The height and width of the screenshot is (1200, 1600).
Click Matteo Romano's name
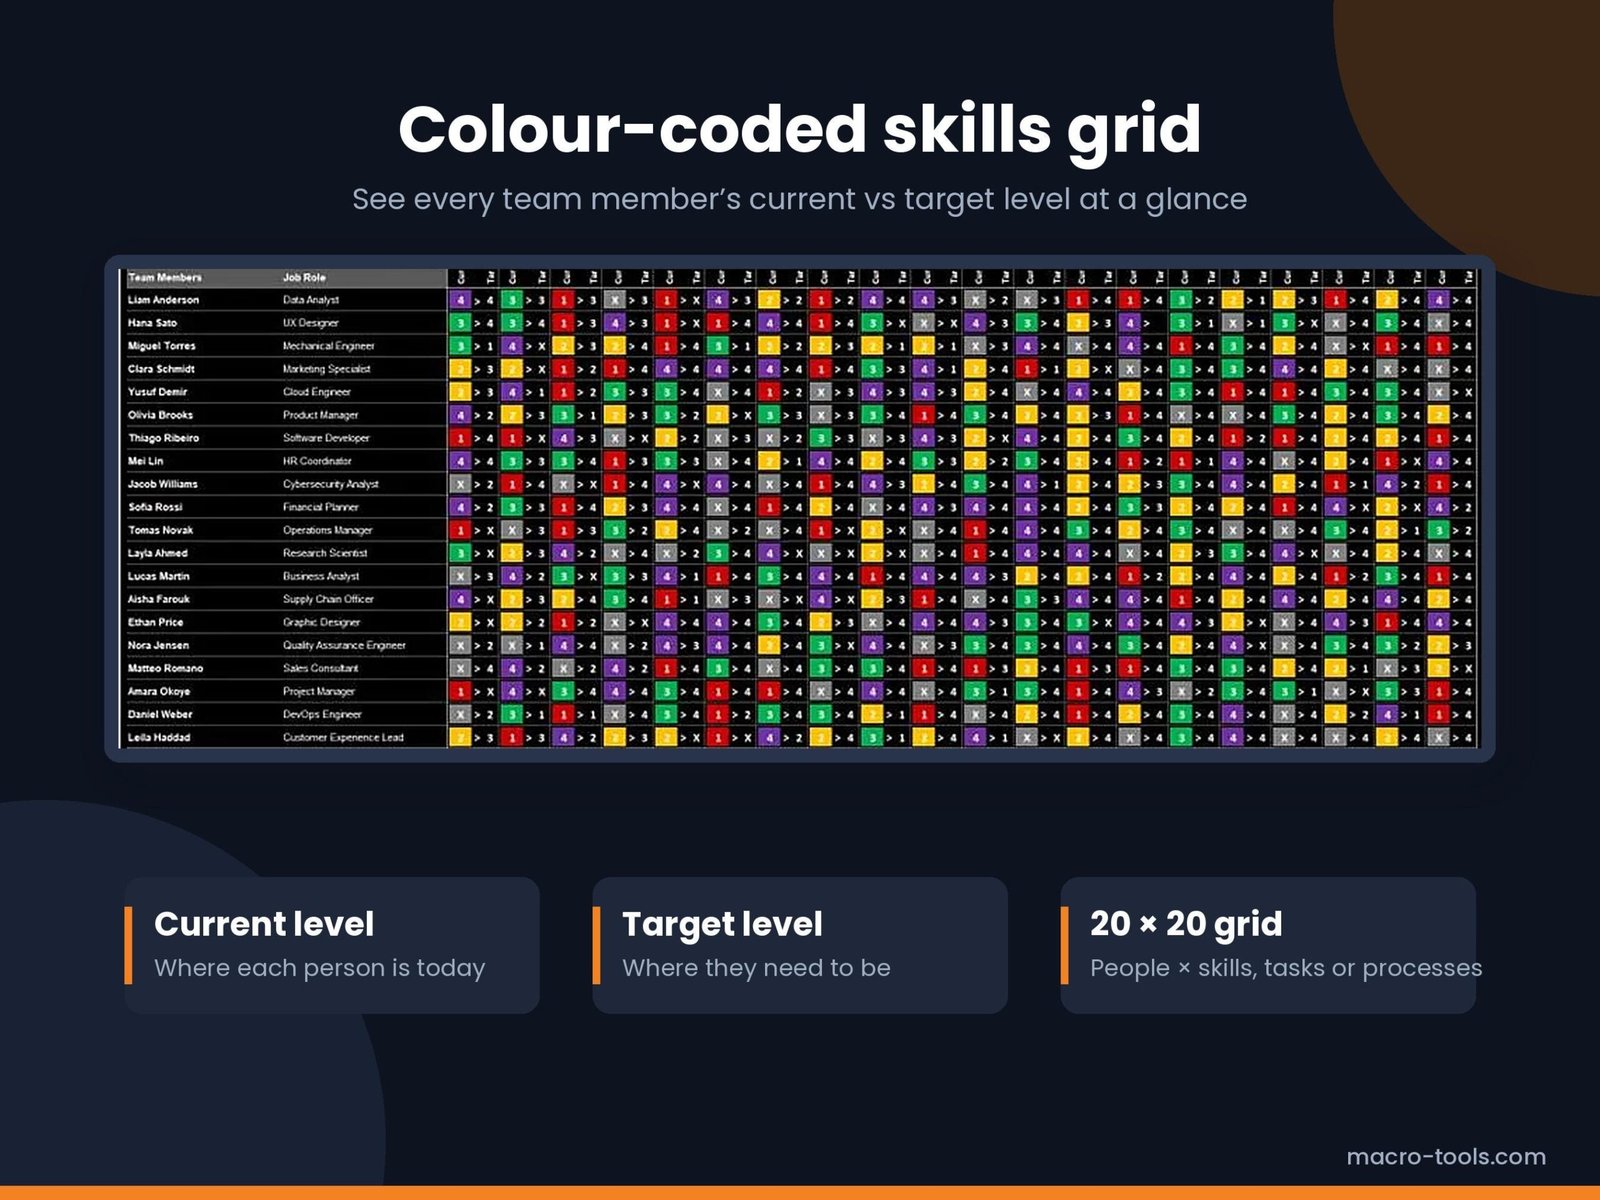(165, 668)
